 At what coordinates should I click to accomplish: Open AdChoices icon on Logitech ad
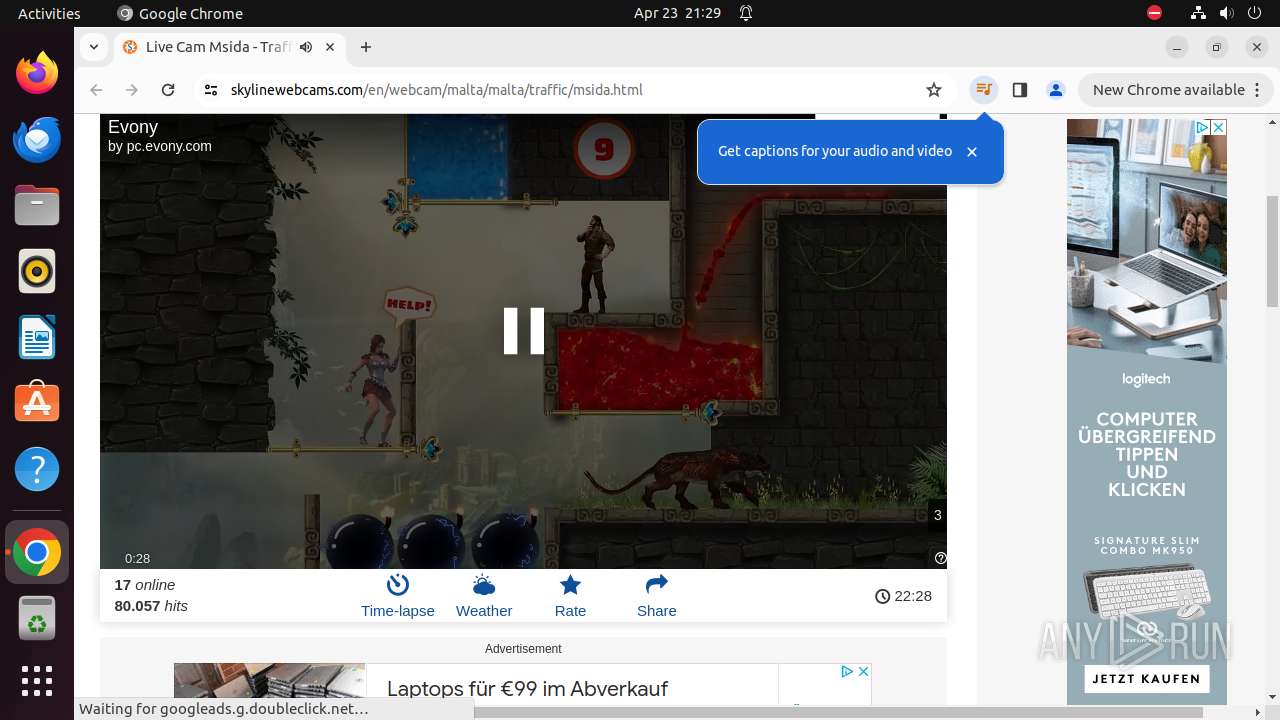click(x=1202, y=127)
